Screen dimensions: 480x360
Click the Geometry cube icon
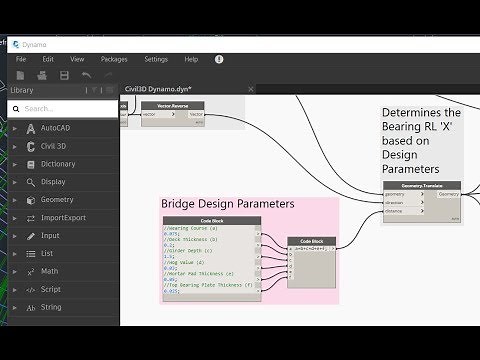tap(31, 200)
